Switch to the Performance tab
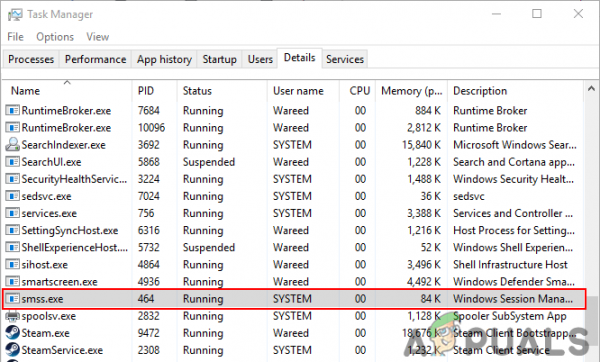Viewport: 600px width, 362px height. [95, 59]
